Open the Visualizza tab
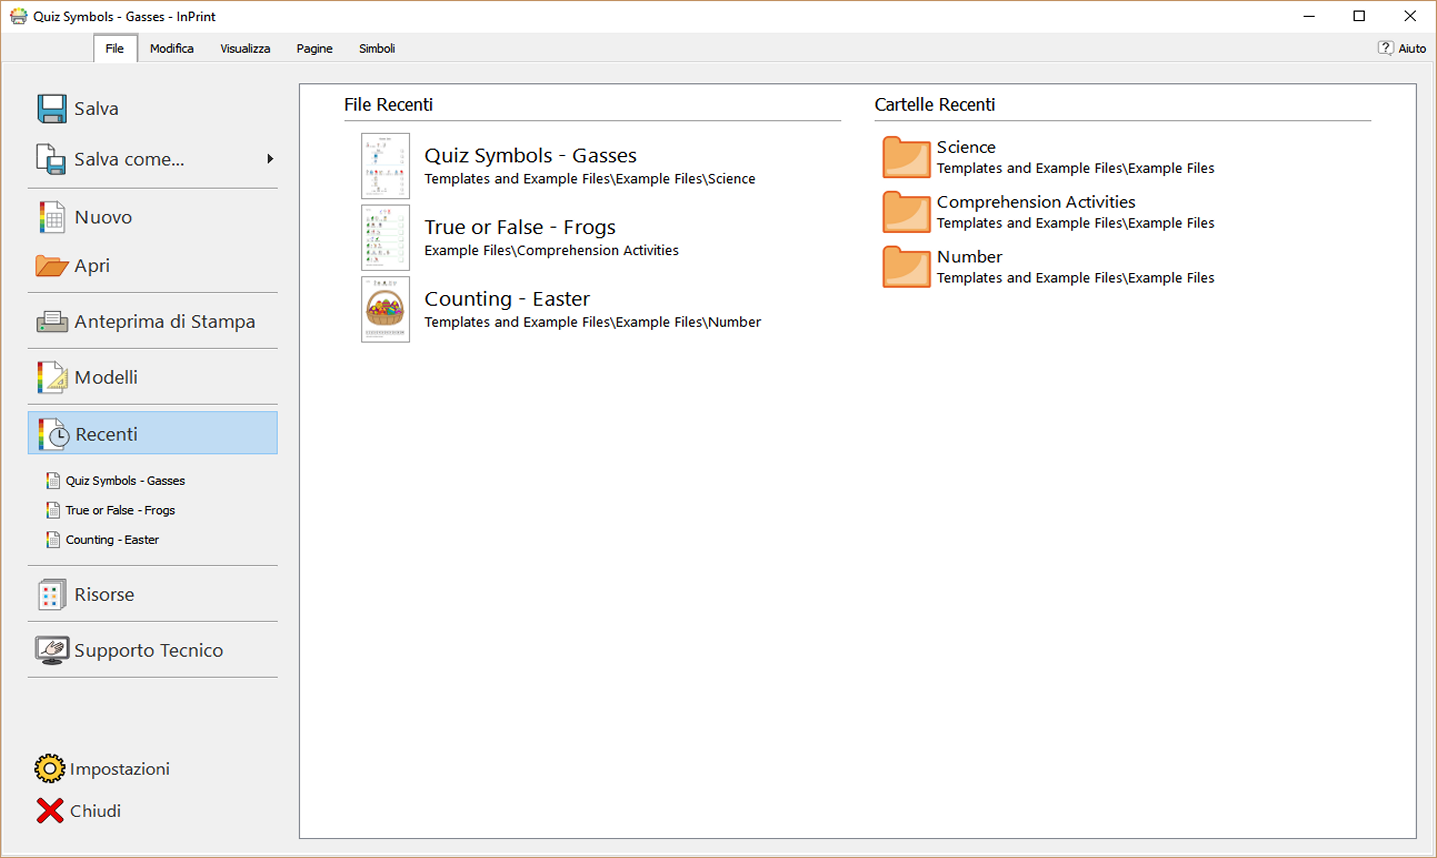The image size is (1437, 858). click(245, 48)
